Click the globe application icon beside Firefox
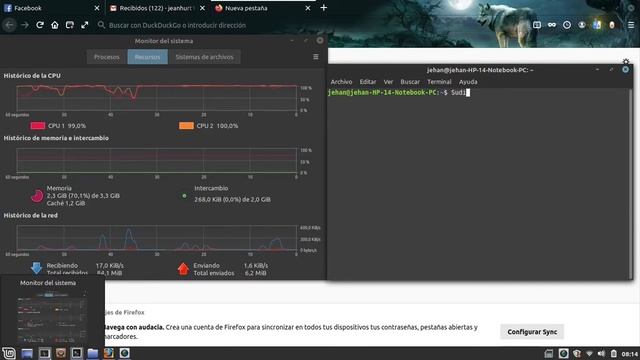 point(125,353)
